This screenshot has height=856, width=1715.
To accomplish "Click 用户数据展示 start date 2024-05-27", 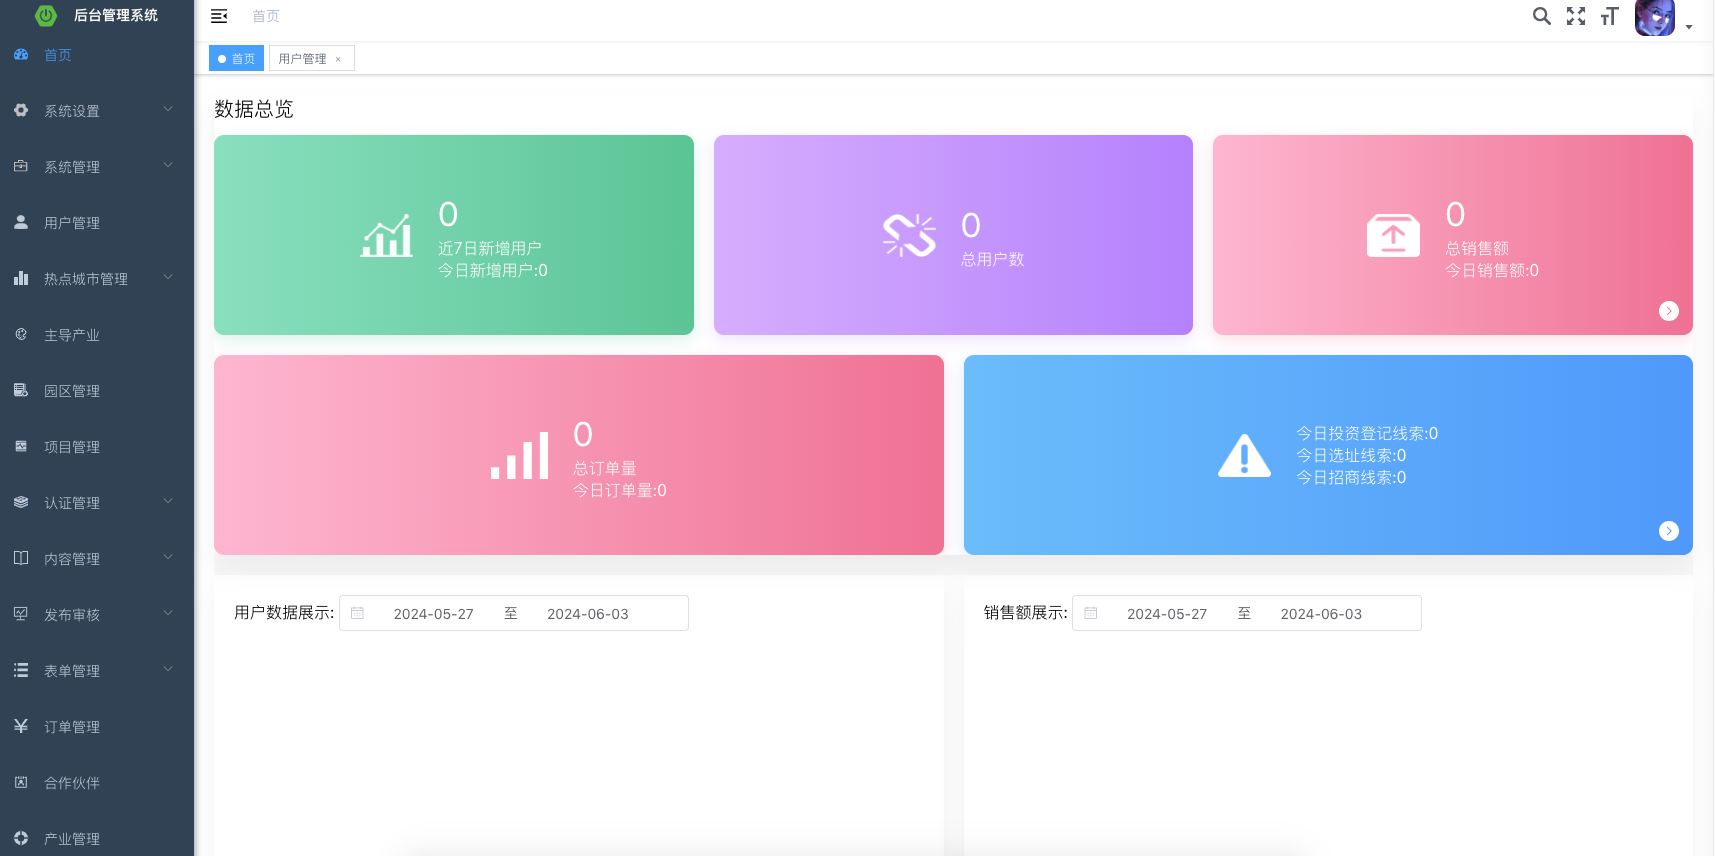I will tap(433, 614).
